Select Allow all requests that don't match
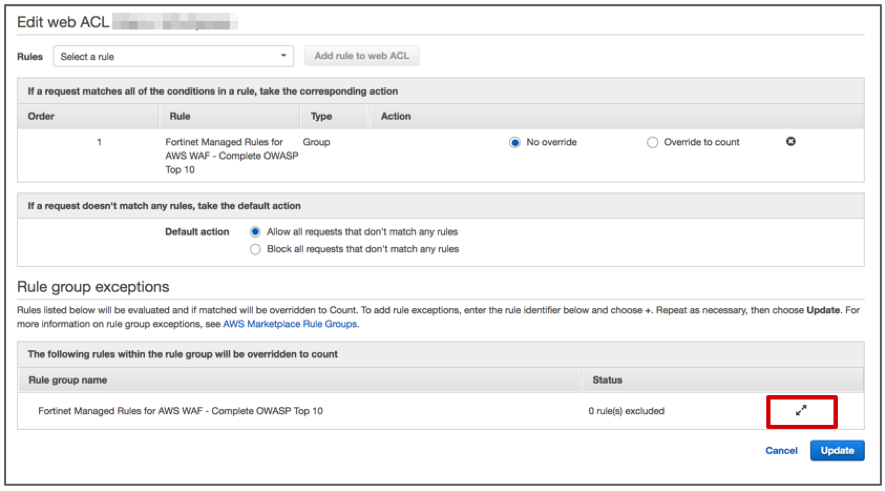Screen dimensions: 885x491 coord(255,232)
